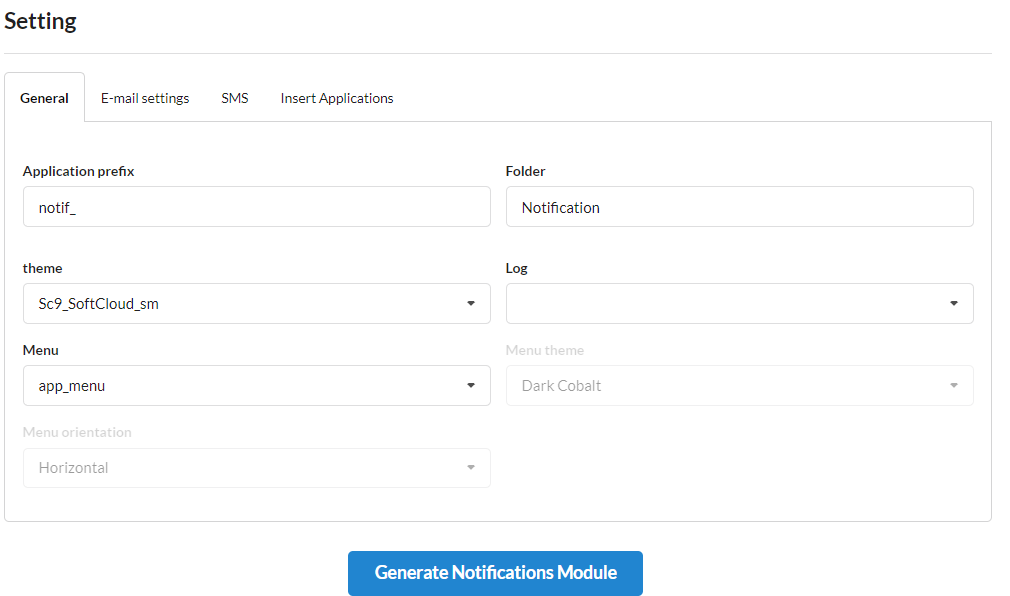Open the Dark Cobalt menu theme dropdown
The width and height of the screenshot is (1010, 596).
[739, 386]
